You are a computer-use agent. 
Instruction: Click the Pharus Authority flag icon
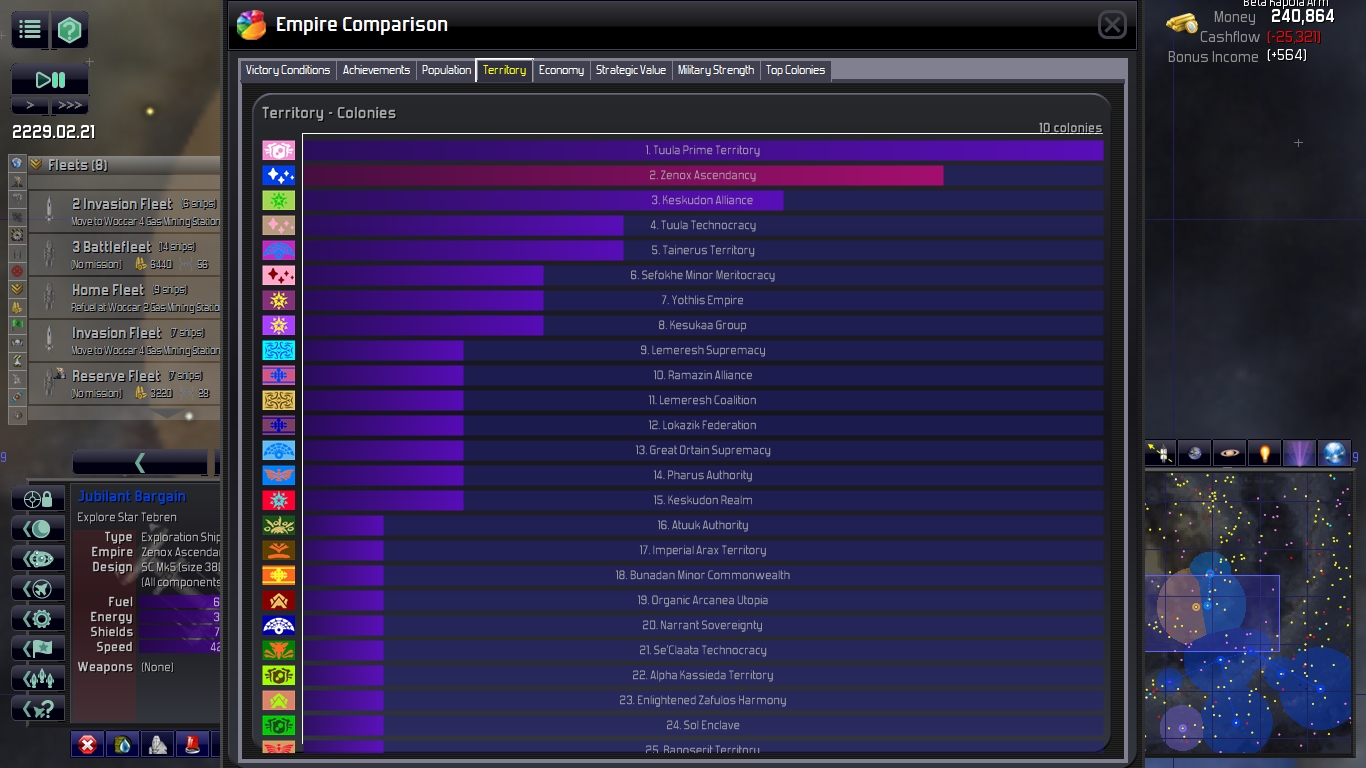[279, 475]
